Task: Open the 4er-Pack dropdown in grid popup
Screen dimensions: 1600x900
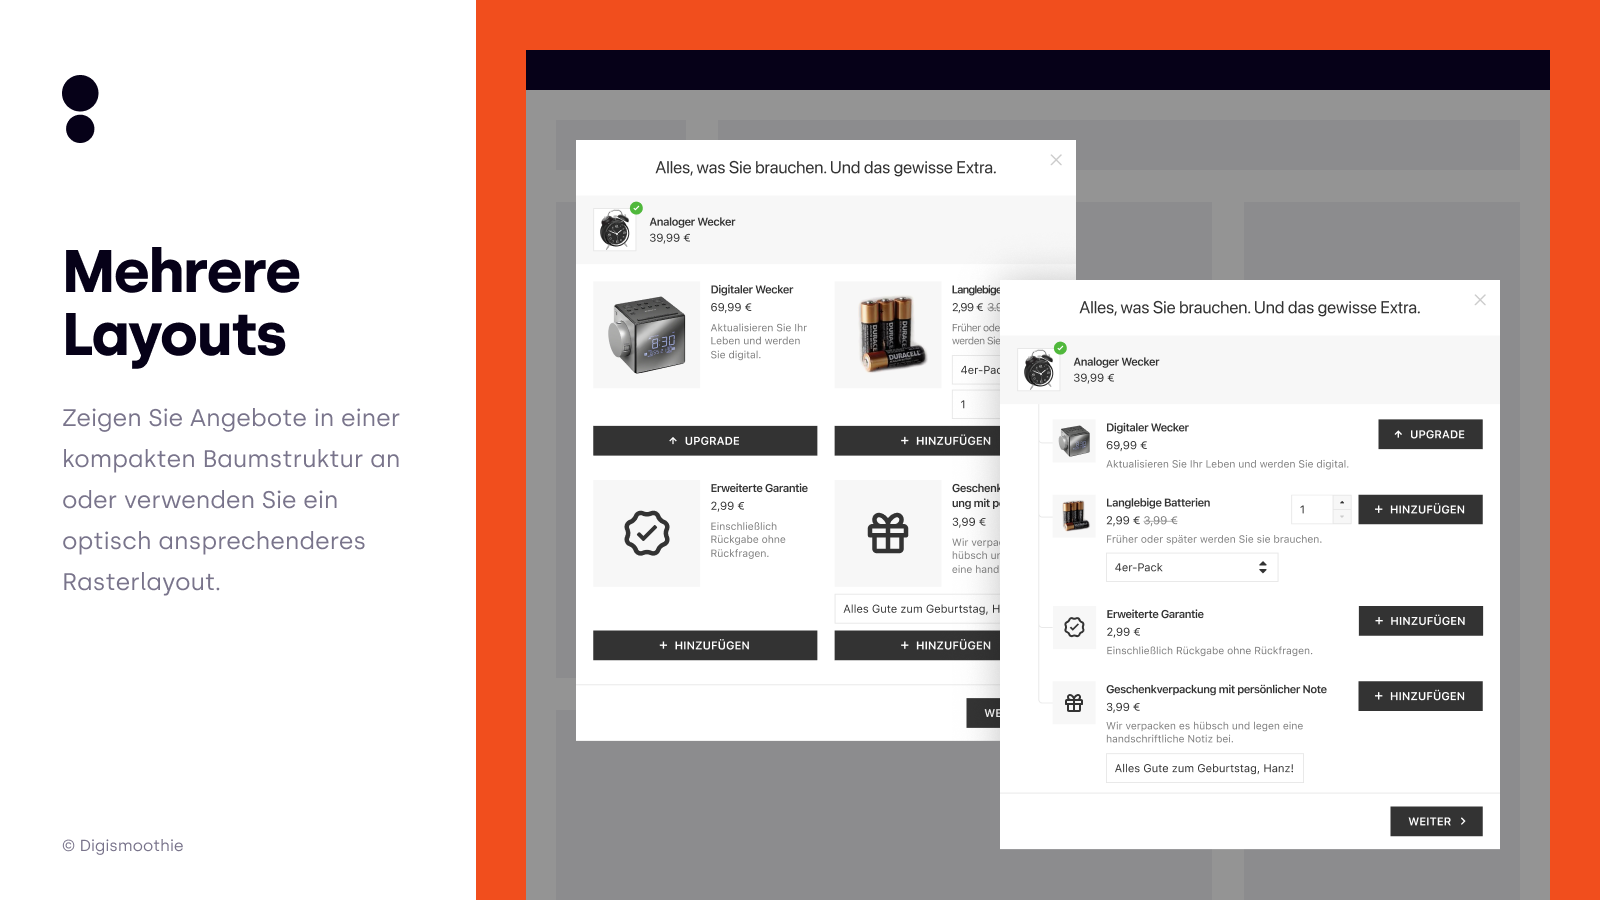Action: point(976,370)
